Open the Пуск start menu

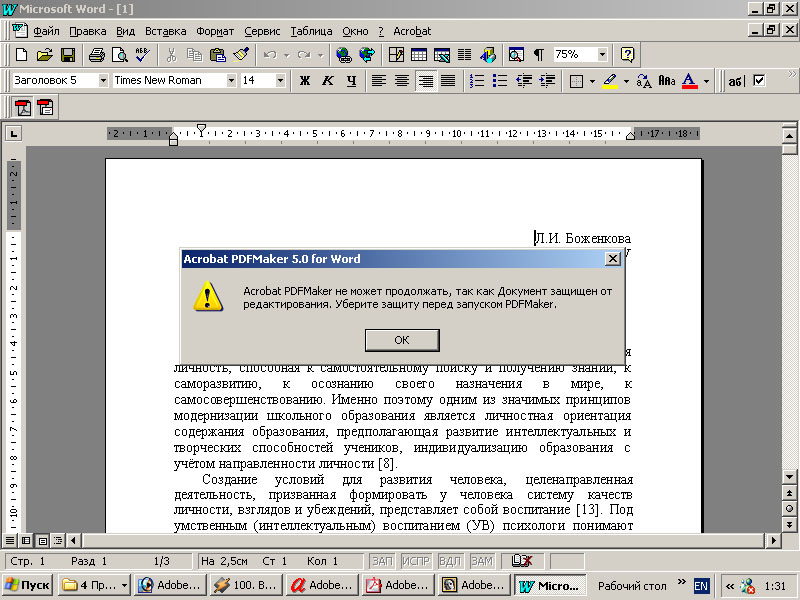28,585
